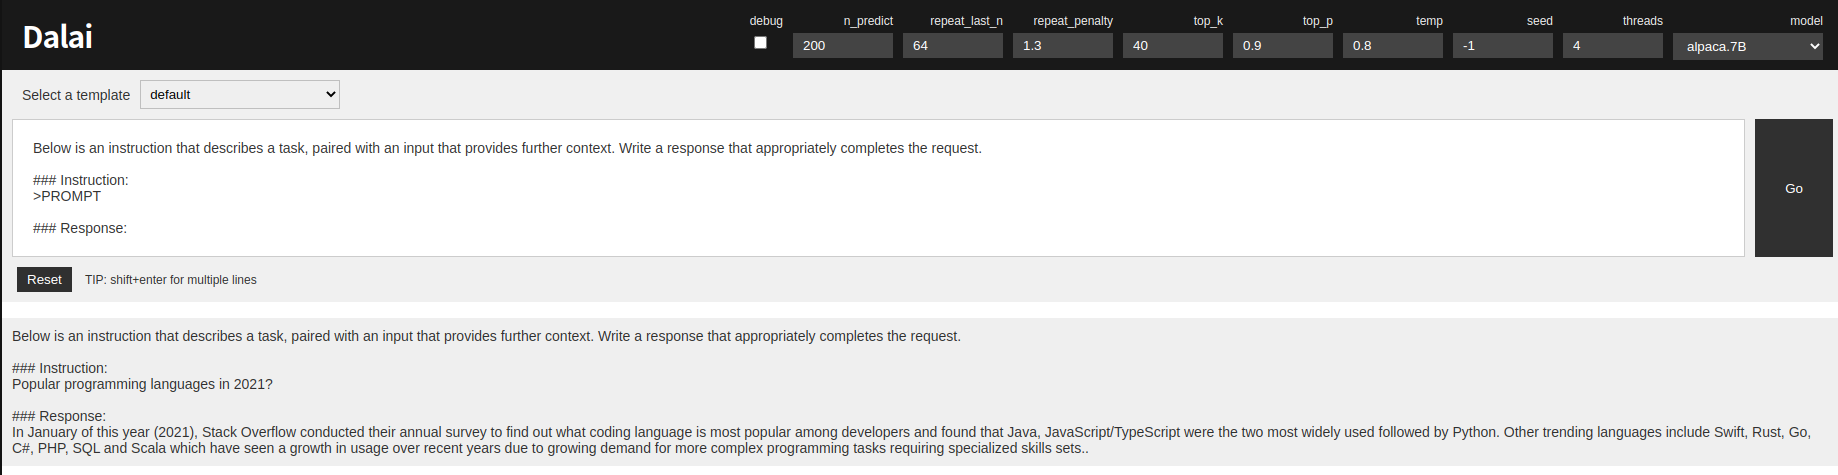This screenshot has width=1838, height=475.
Task: Click the '### Instruction:' line in the output
Action: click(x=60, y=368)
